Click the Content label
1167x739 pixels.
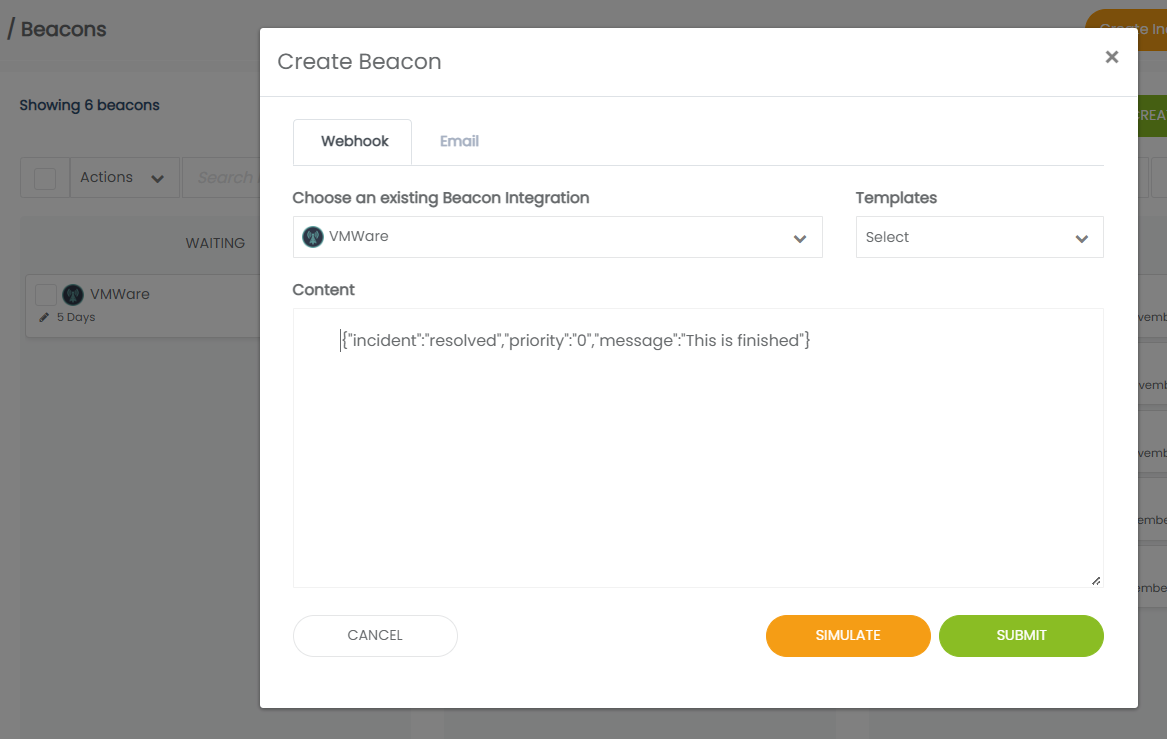[x=323, y=289]
